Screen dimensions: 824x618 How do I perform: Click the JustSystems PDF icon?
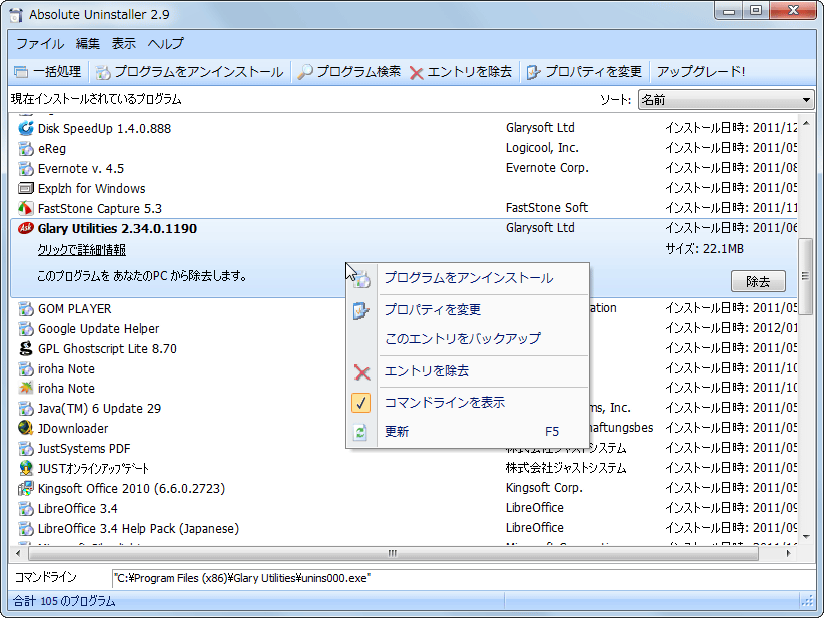pos(25,448)
